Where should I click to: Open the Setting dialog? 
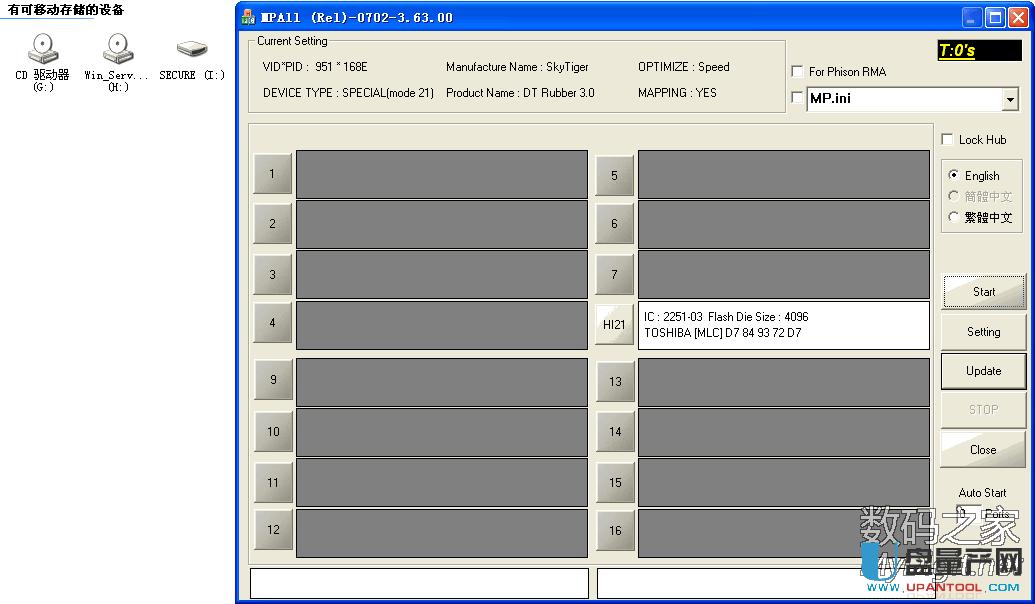point(983,331)
